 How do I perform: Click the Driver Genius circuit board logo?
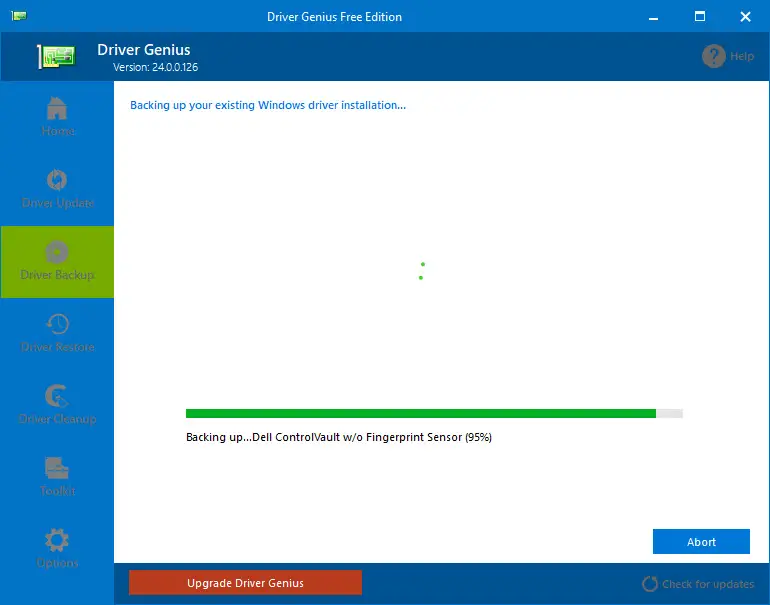(56, 56)
